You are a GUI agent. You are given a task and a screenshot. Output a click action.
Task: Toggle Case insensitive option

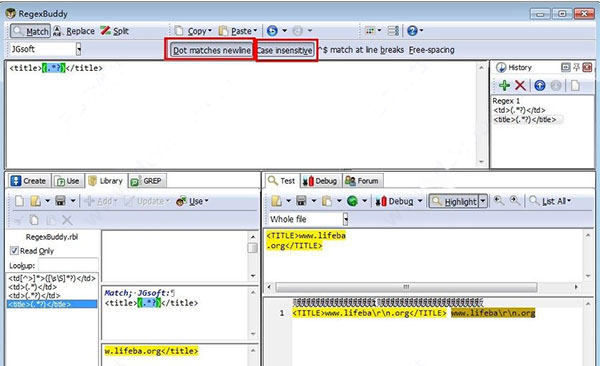(x=285, y=50)
